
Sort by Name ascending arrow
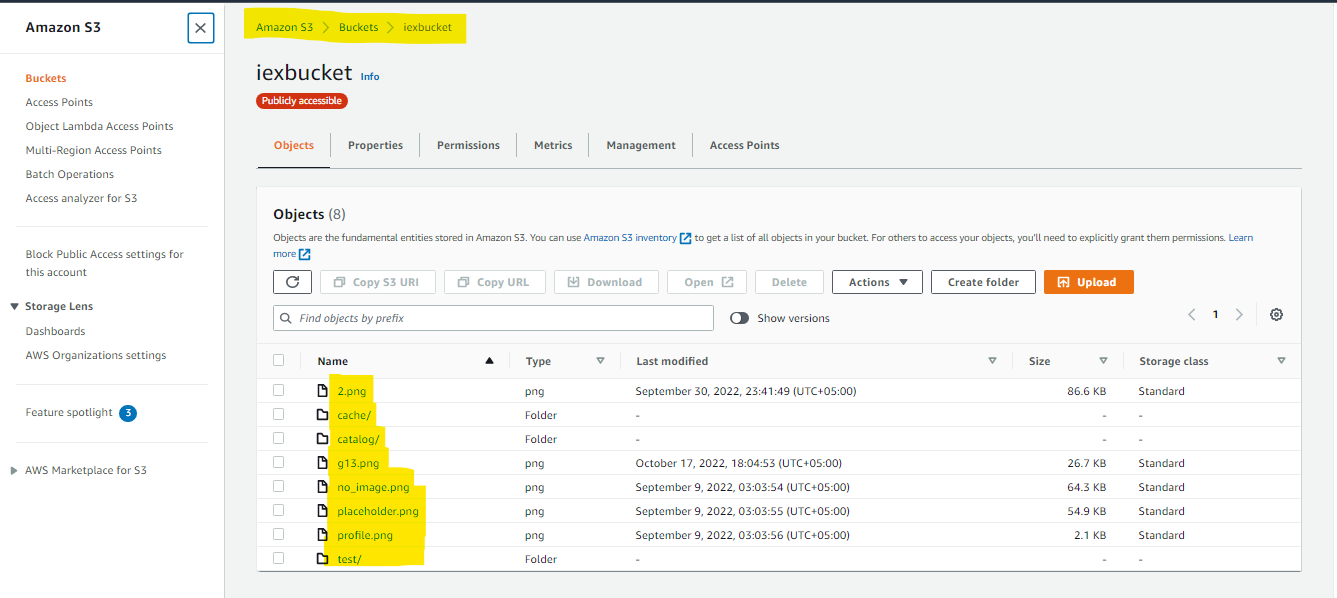pos(489,361)
